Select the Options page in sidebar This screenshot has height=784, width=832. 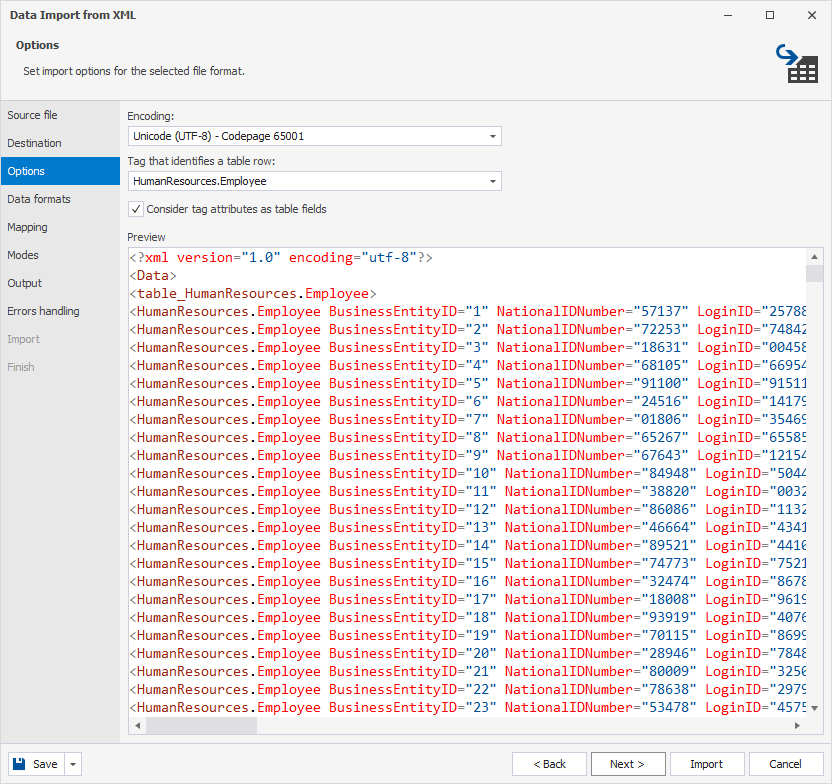pos(60,171)
